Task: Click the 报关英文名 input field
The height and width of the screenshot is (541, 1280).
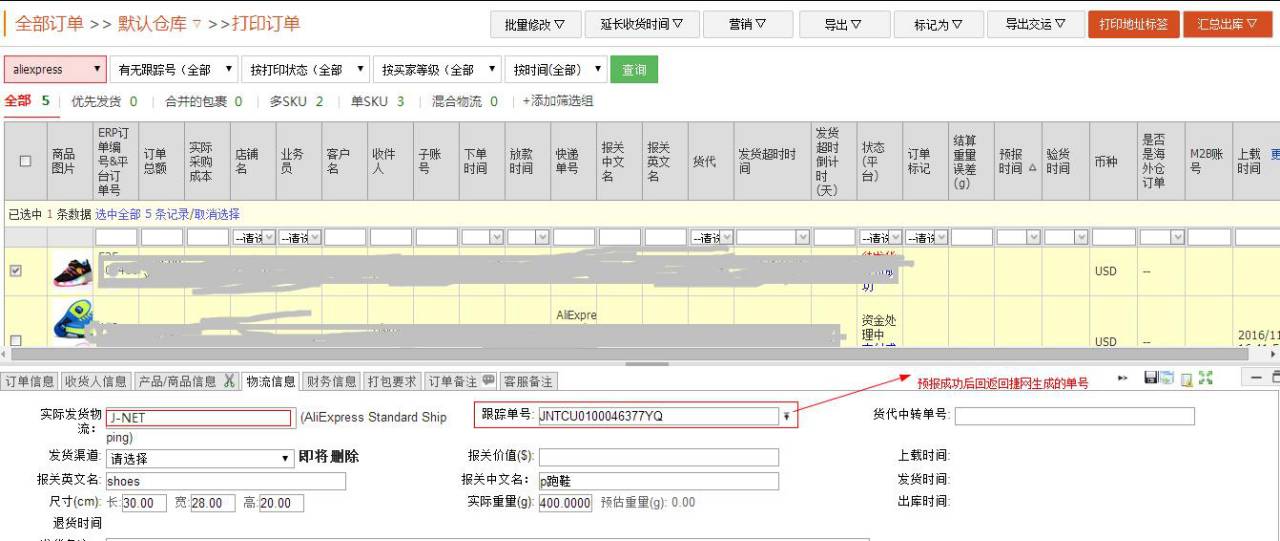Action: (x=225, y=481)
